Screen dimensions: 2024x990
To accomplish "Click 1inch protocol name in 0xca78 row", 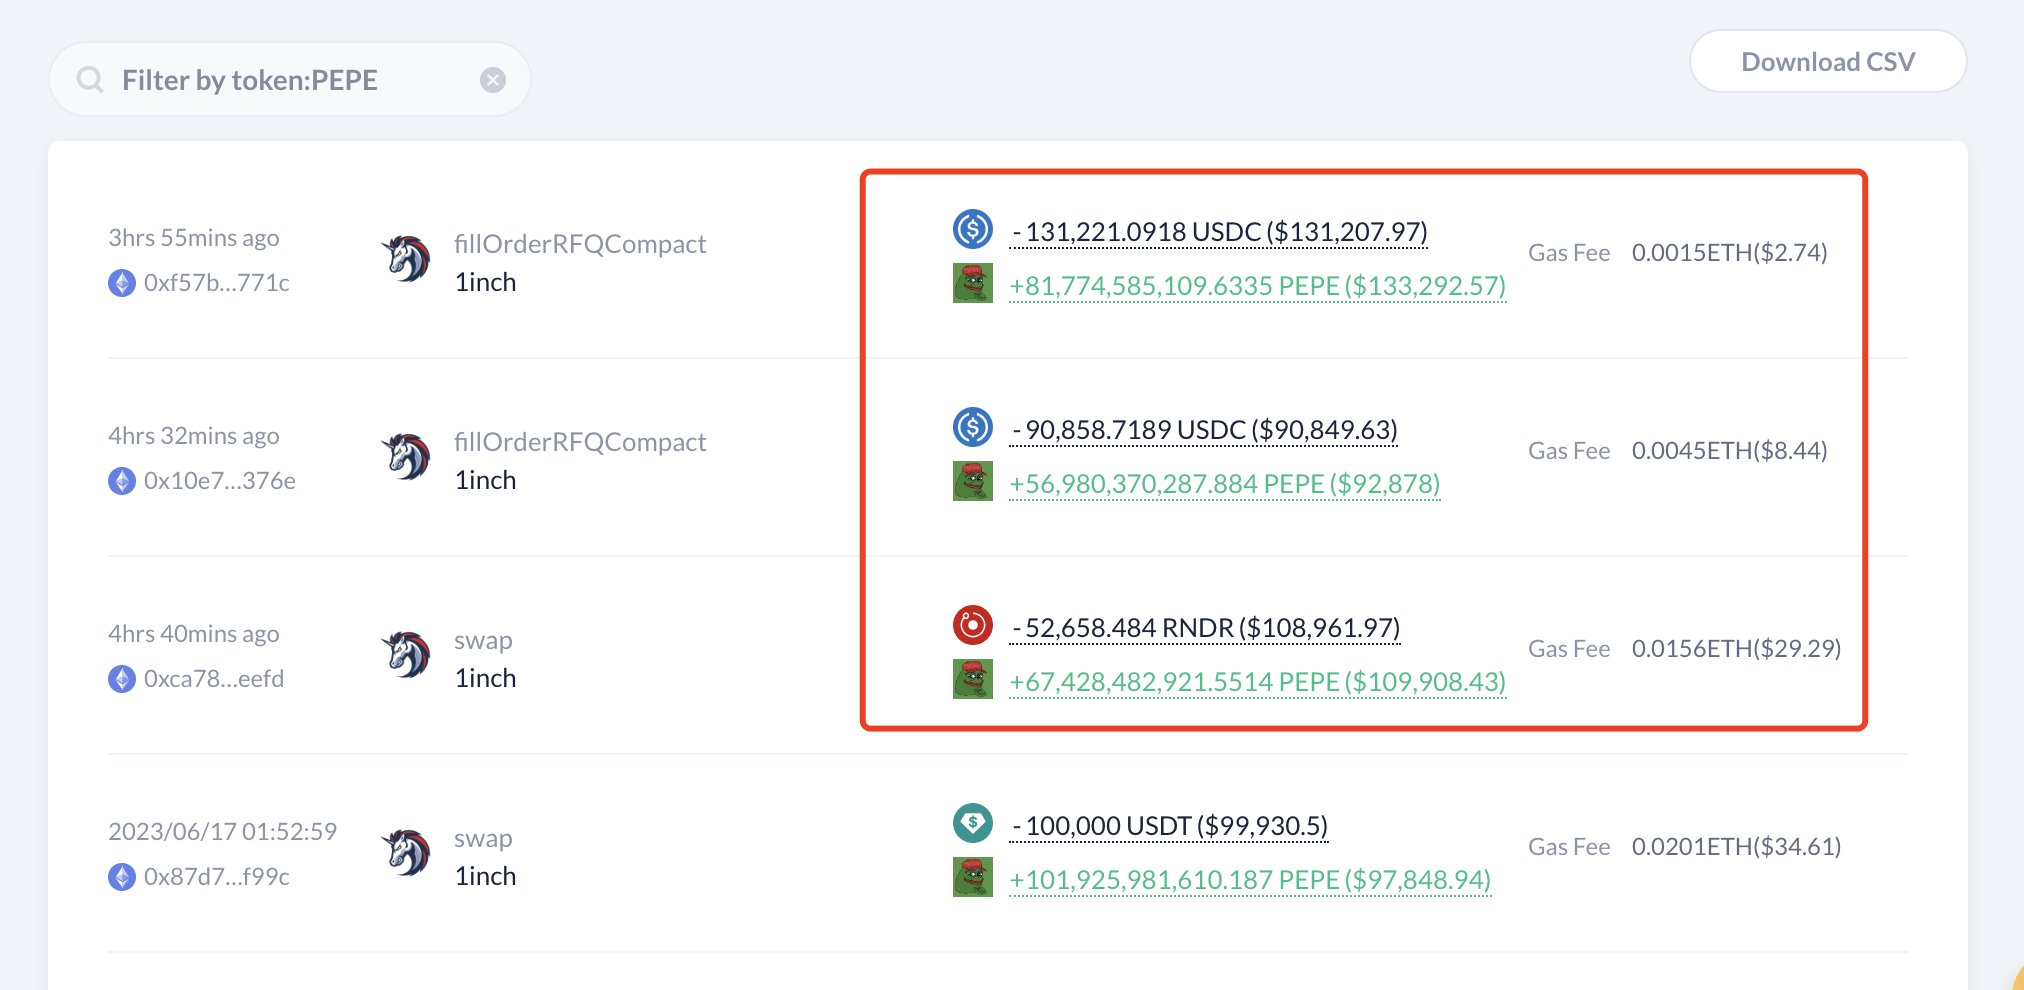I will click(485, 678).
